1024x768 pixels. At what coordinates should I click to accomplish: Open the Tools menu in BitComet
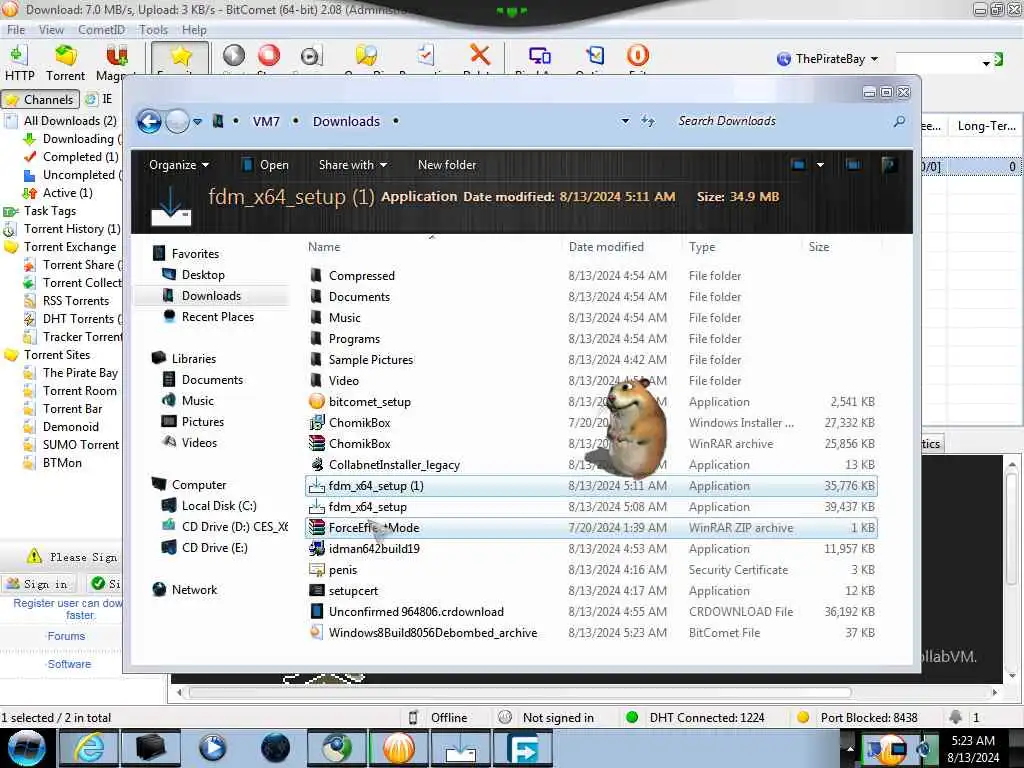point(153,29)
